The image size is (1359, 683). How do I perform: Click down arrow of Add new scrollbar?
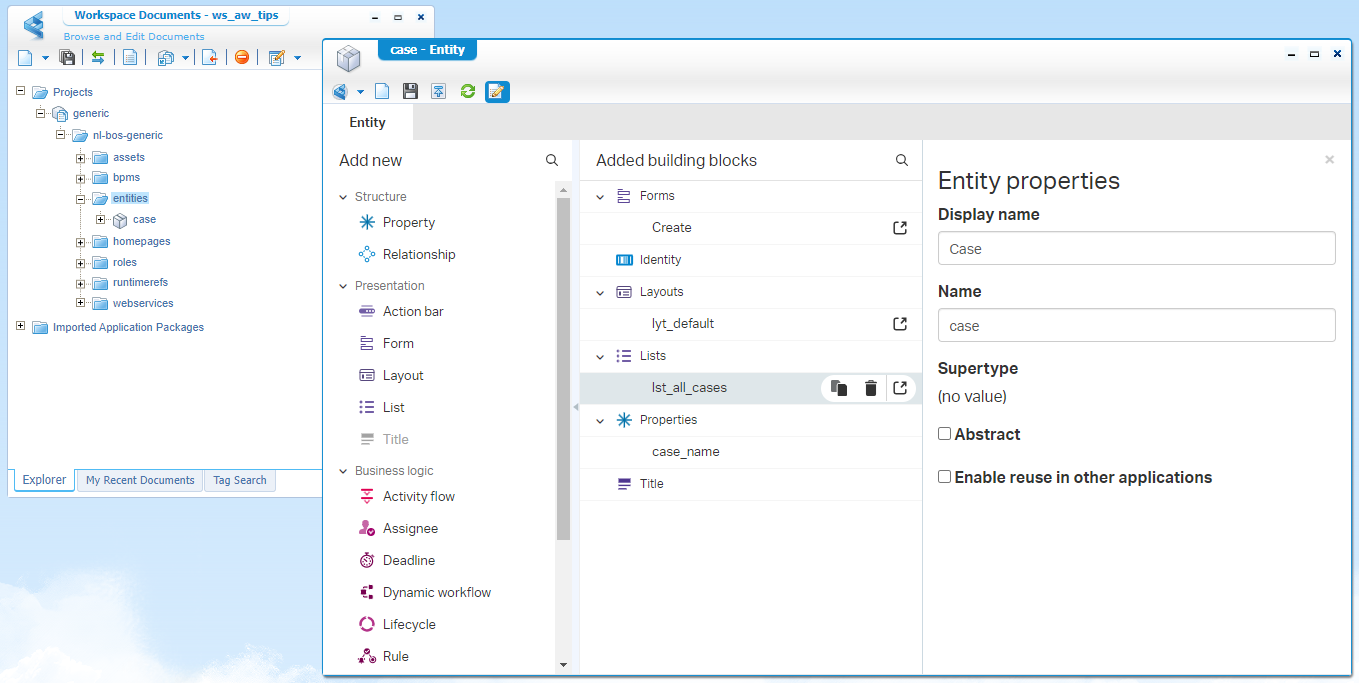[563, 665]
